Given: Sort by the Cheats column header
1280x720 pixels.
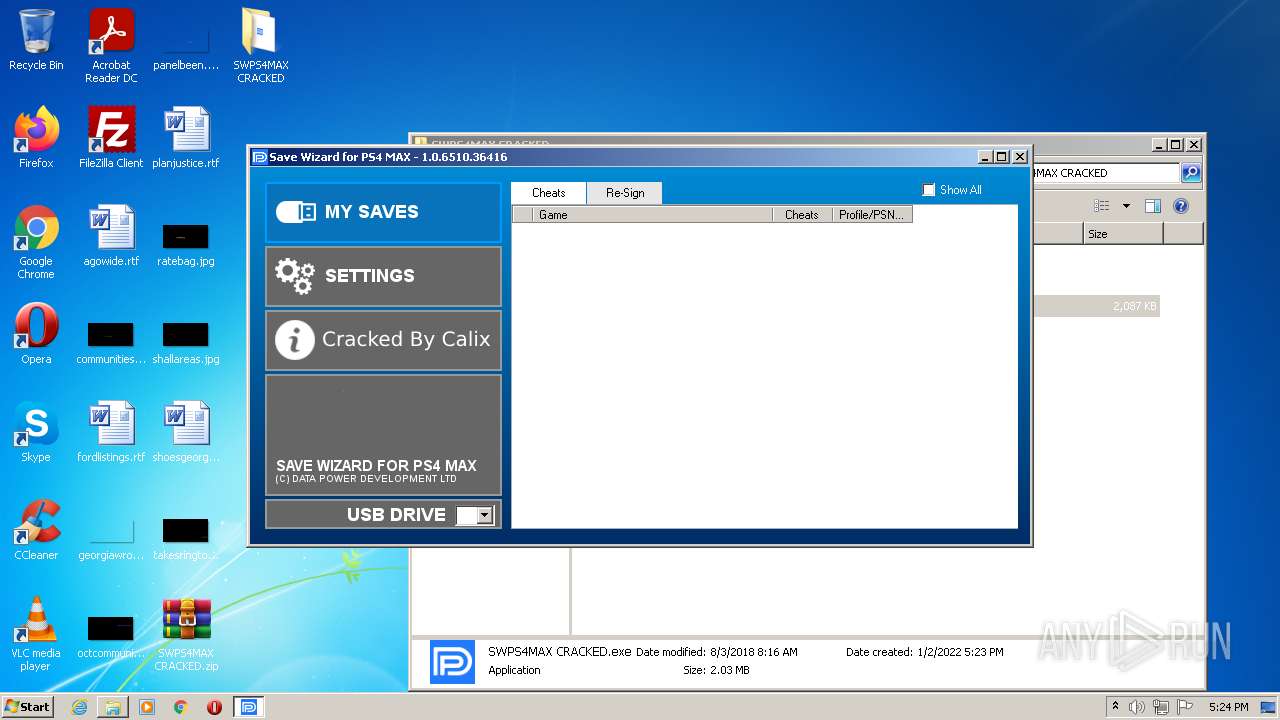Looking at the screenshot, I should coord(802,214).
